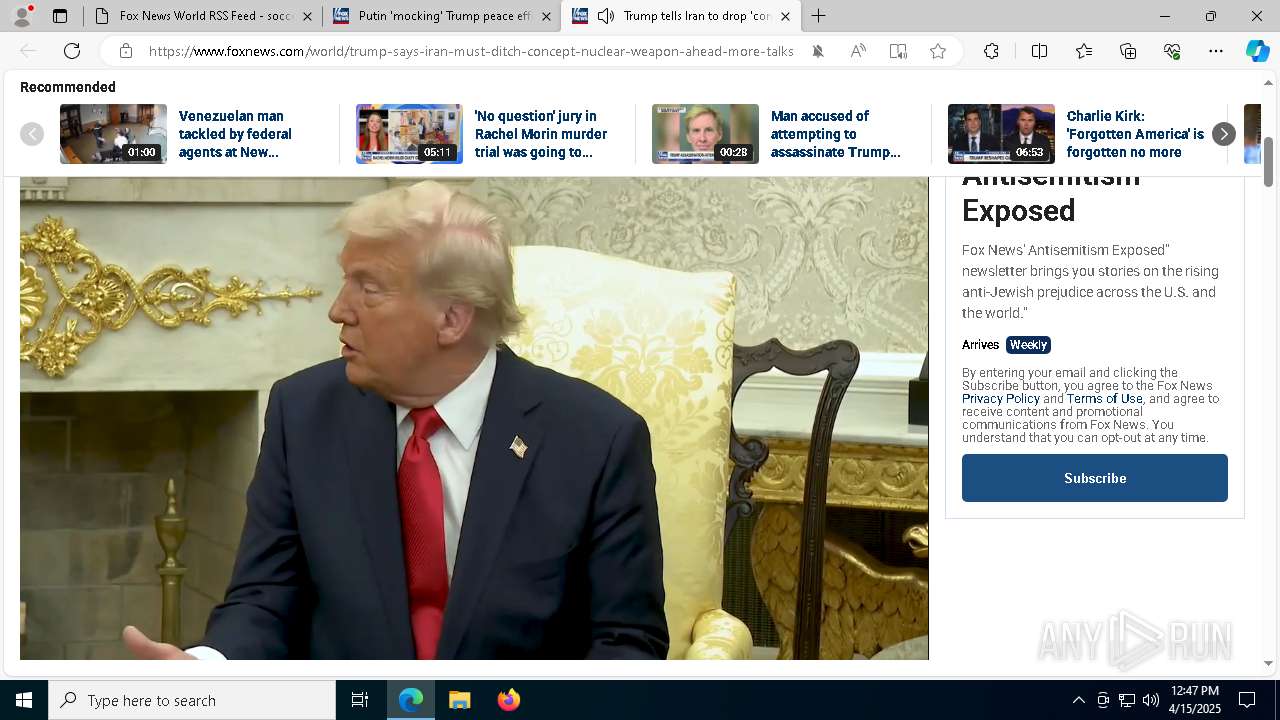
Task: Open Browser essentials
Action: coord(1172,51)
